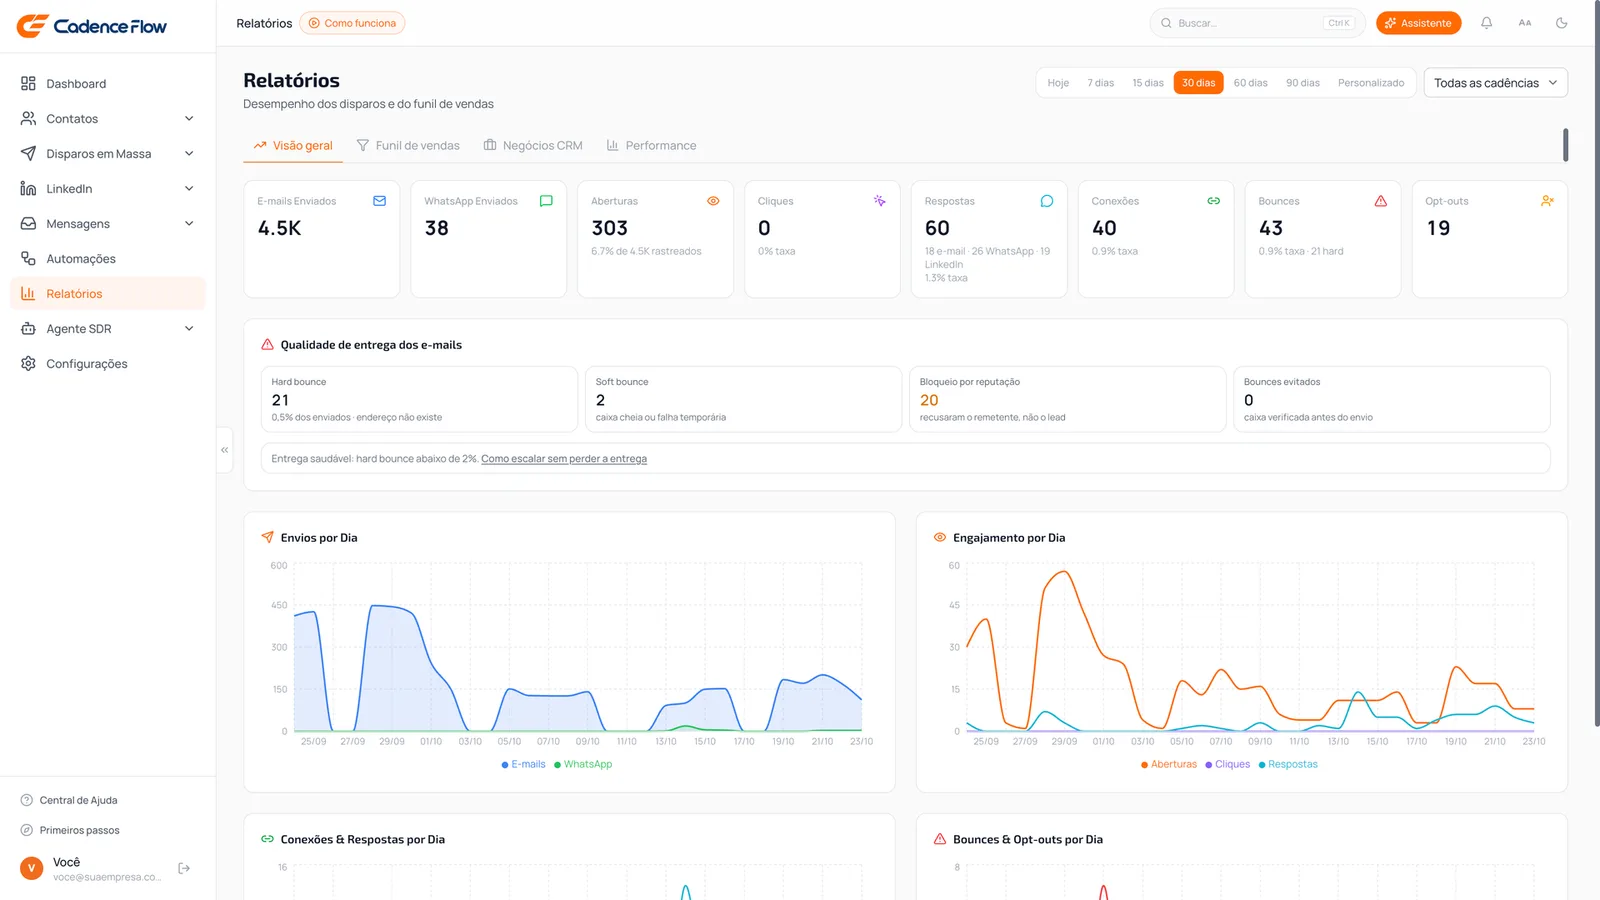Select the Personalizado time range
Viewport: 1600px width, 900px height.
1371,83
